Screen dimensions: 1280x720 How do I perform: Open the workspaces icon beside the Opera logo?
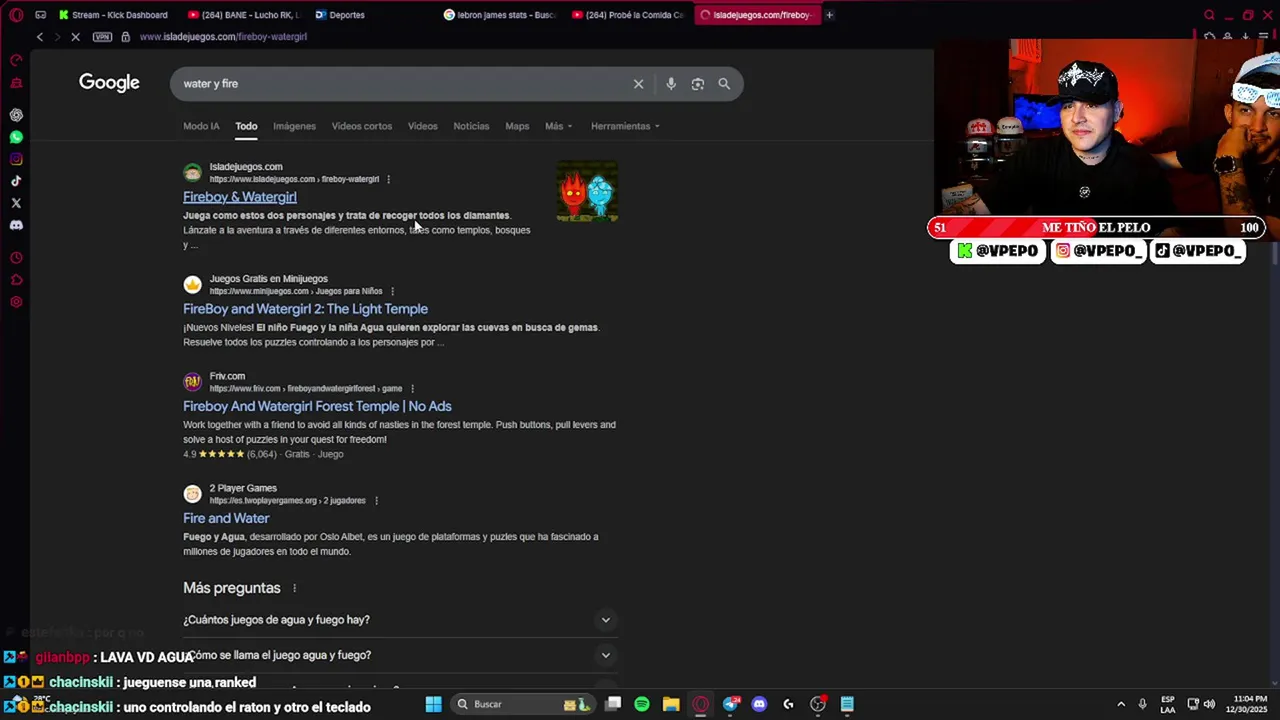point(40,15)
